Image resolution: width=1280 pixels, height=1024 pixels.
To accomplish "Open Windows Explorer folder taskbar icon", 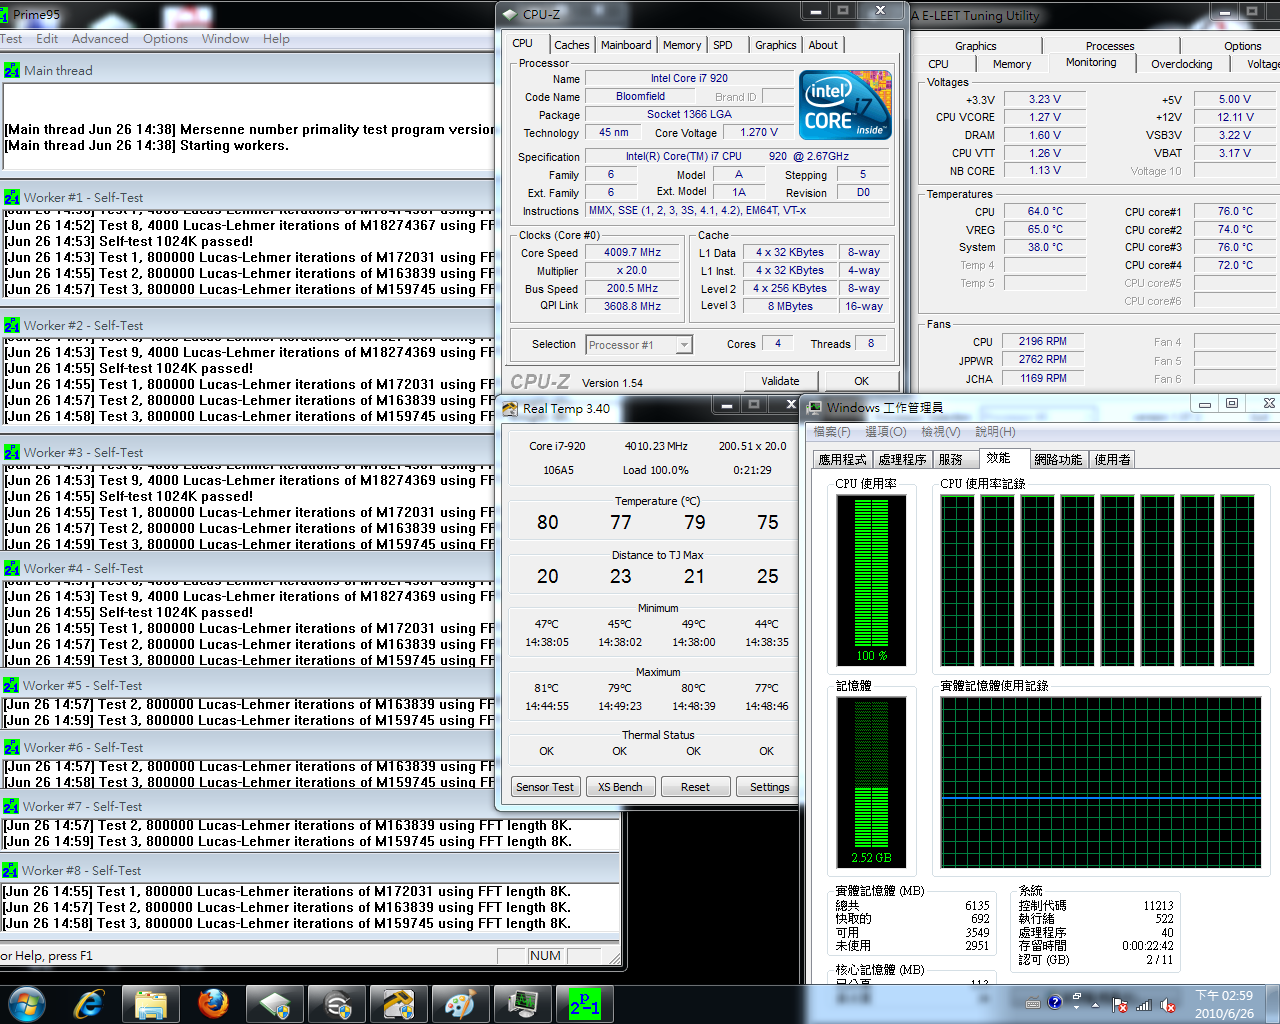I will coord(150,1004).
